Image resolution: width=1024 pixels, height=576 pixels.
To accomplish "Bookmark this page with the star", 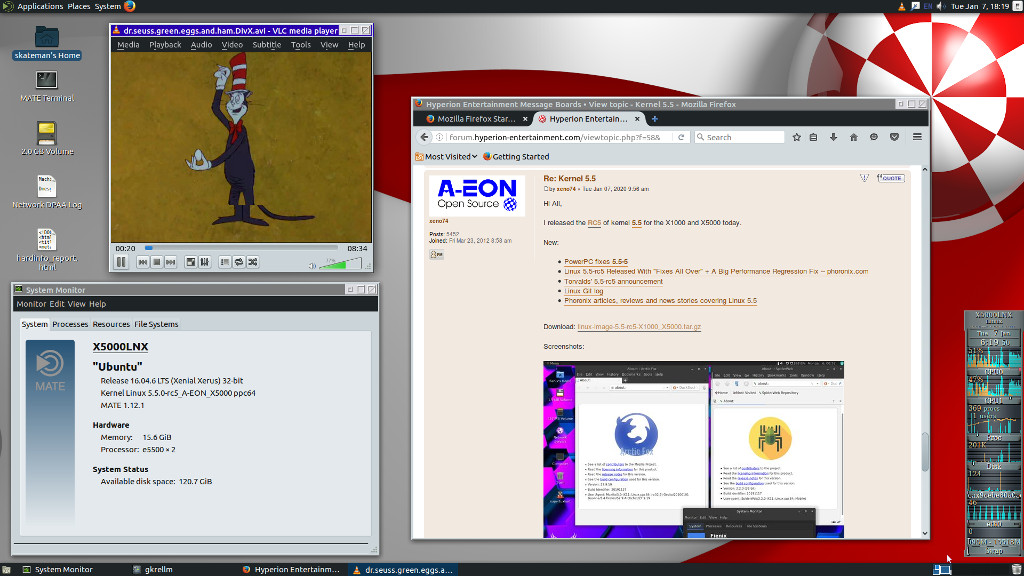I will tap(797, 137).
